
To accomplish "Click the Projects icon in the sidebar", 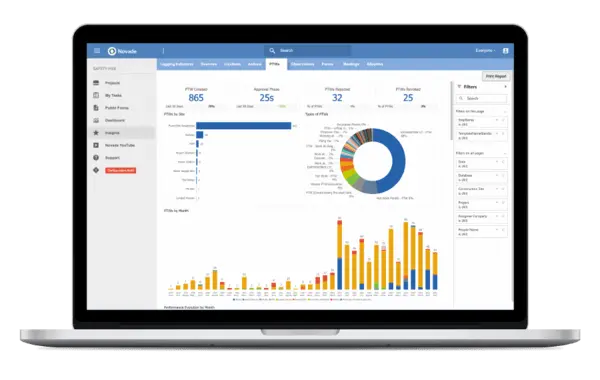I will (96, 83).
